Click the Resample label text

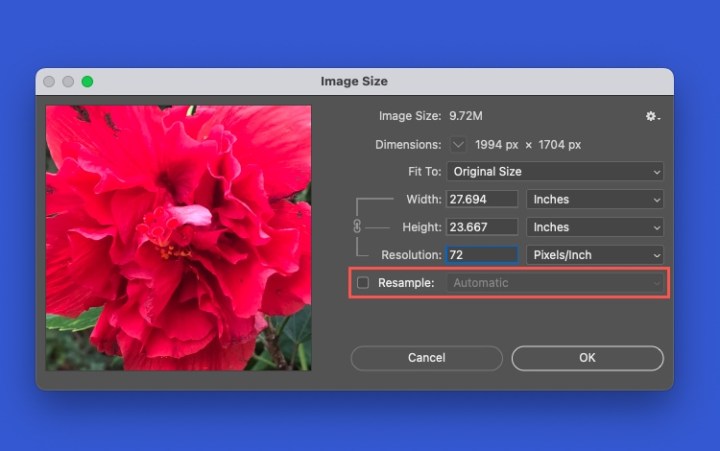point(405,283)
